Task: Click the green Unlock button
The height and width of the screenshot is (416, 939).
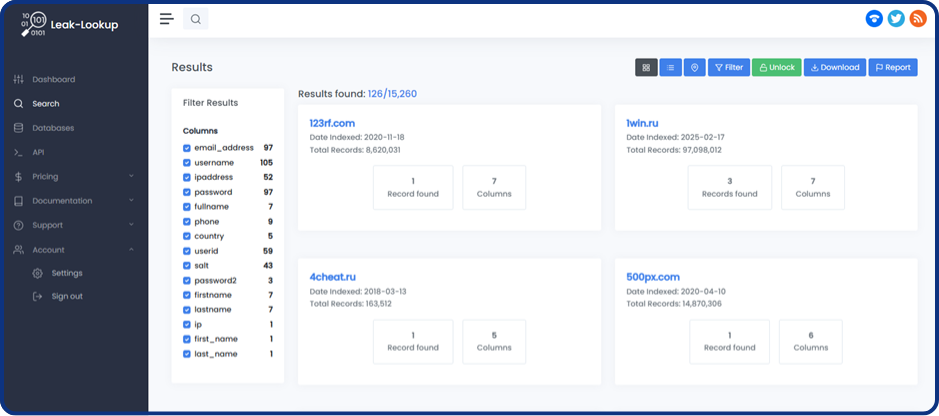Action: [776, 67]
